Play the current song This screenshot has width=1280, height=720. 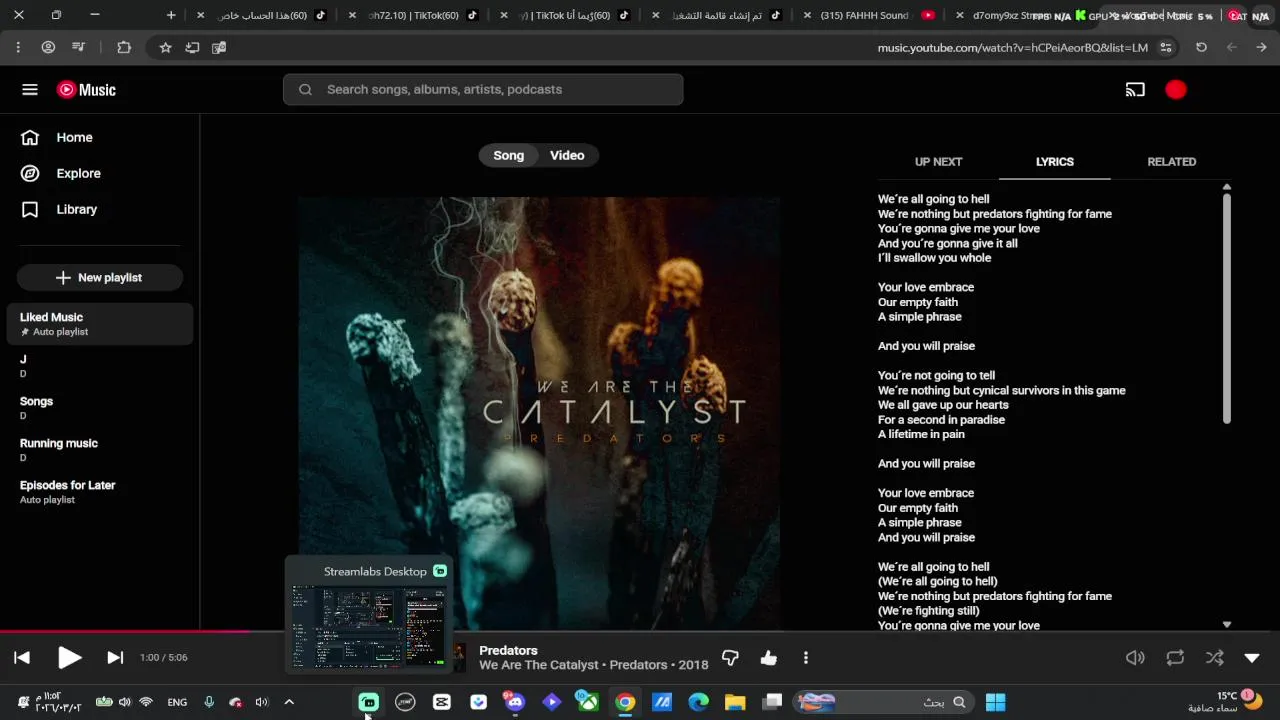(69, 658)
